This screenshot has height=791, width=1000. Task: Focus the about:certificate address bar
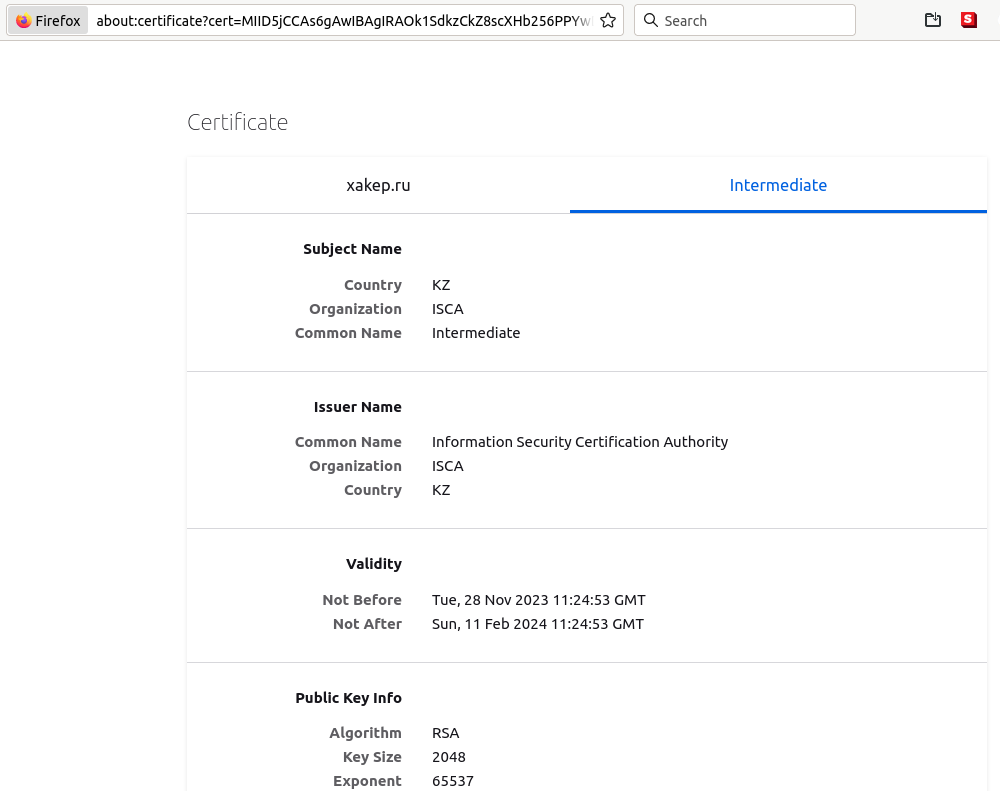point(342,21)
